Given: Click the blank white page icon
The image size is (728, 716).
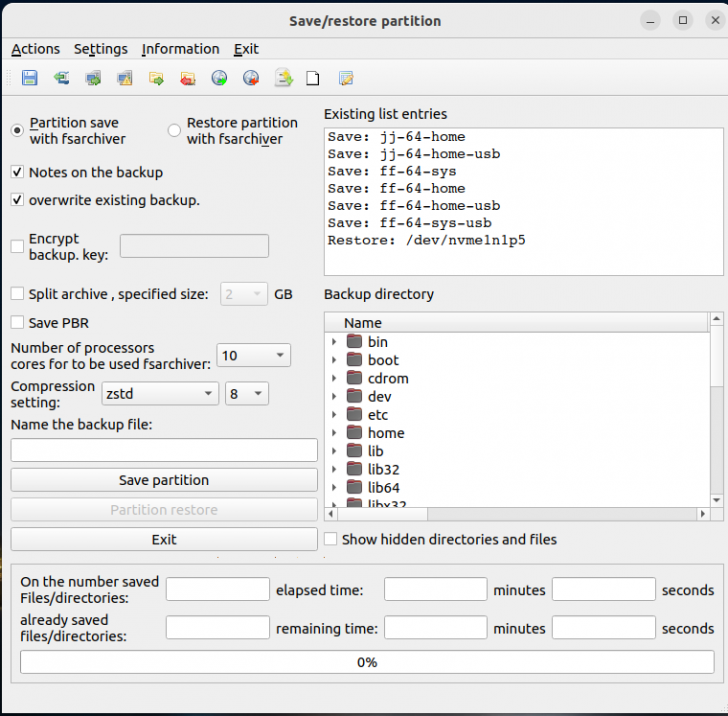Looking at the screenshot, I should [x=313, y=78].
